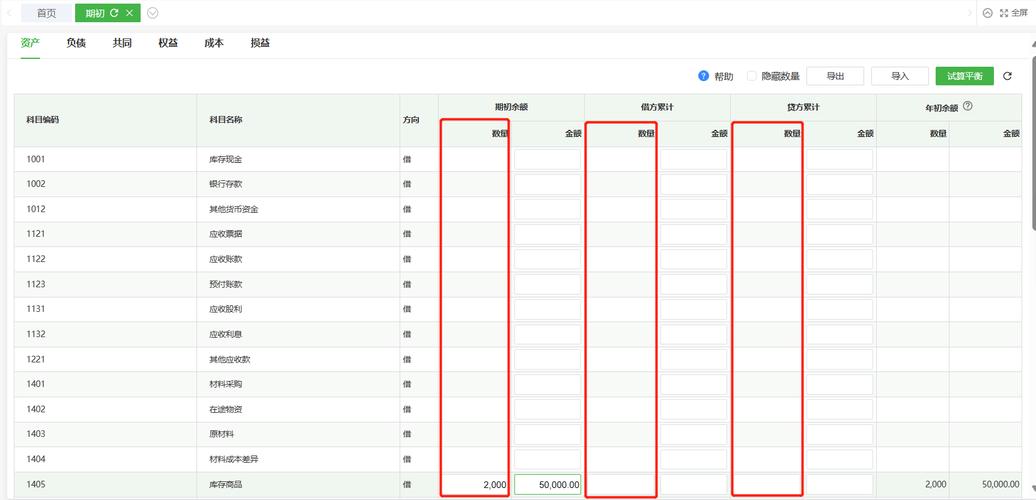Click the 期初余额 金额 field for 应收账款
1036x500 pixels.
tap(547, 260)
